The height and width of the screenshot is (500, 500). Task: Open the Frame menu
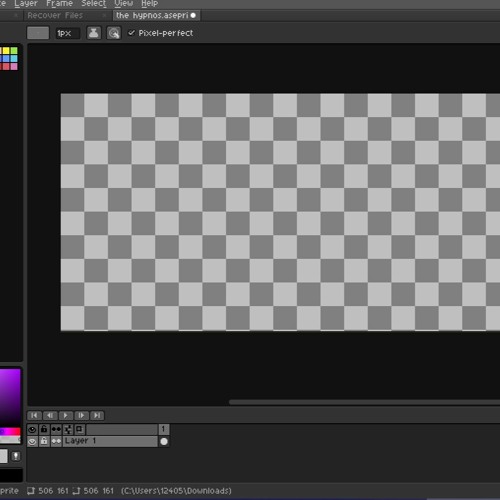pos(59,4)
